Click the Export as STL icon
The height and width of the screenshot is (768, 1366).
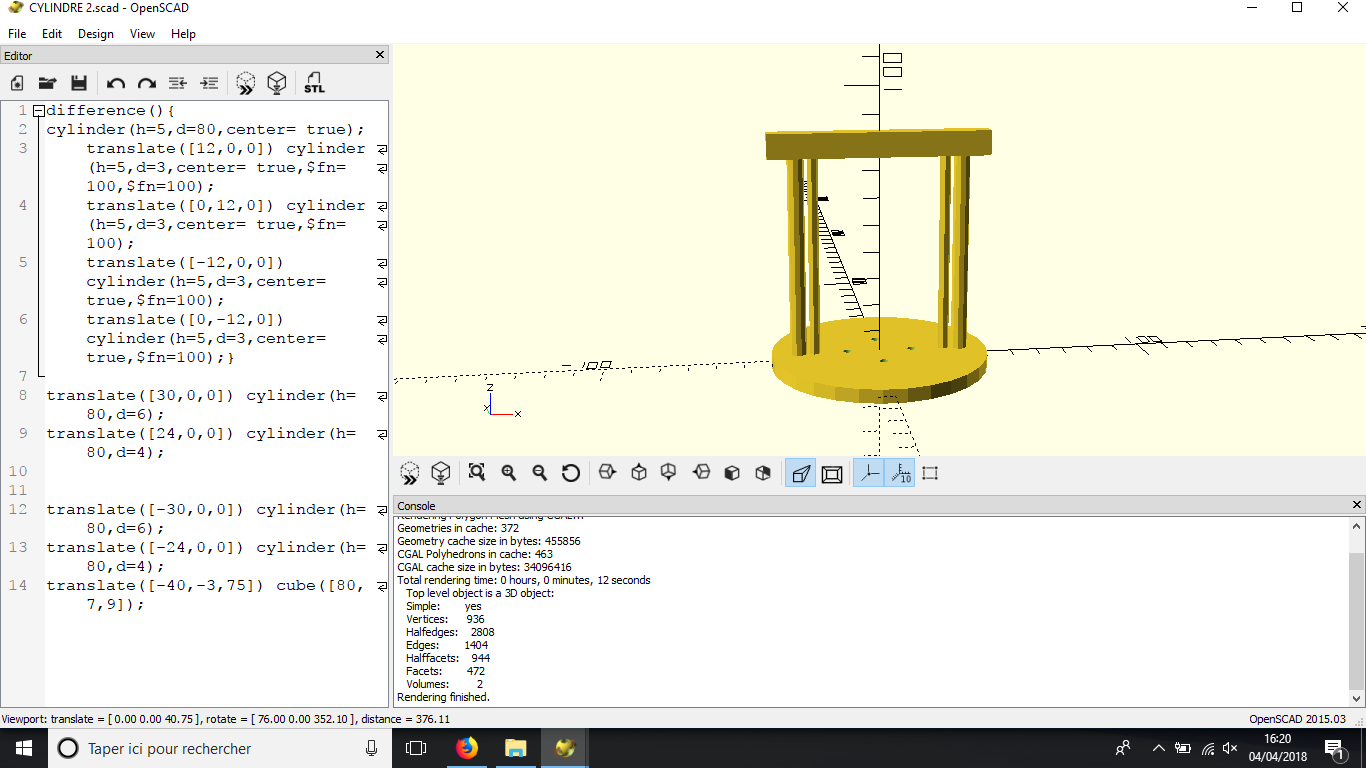coord(314,83)
